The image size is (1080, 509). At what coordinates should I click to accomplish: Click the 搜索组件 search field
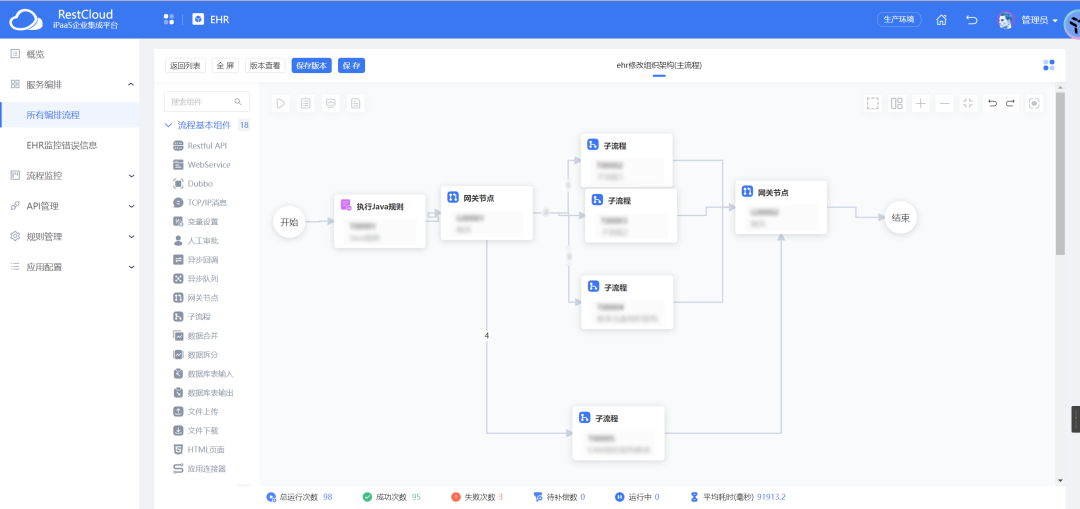click(x=207, y=102)
